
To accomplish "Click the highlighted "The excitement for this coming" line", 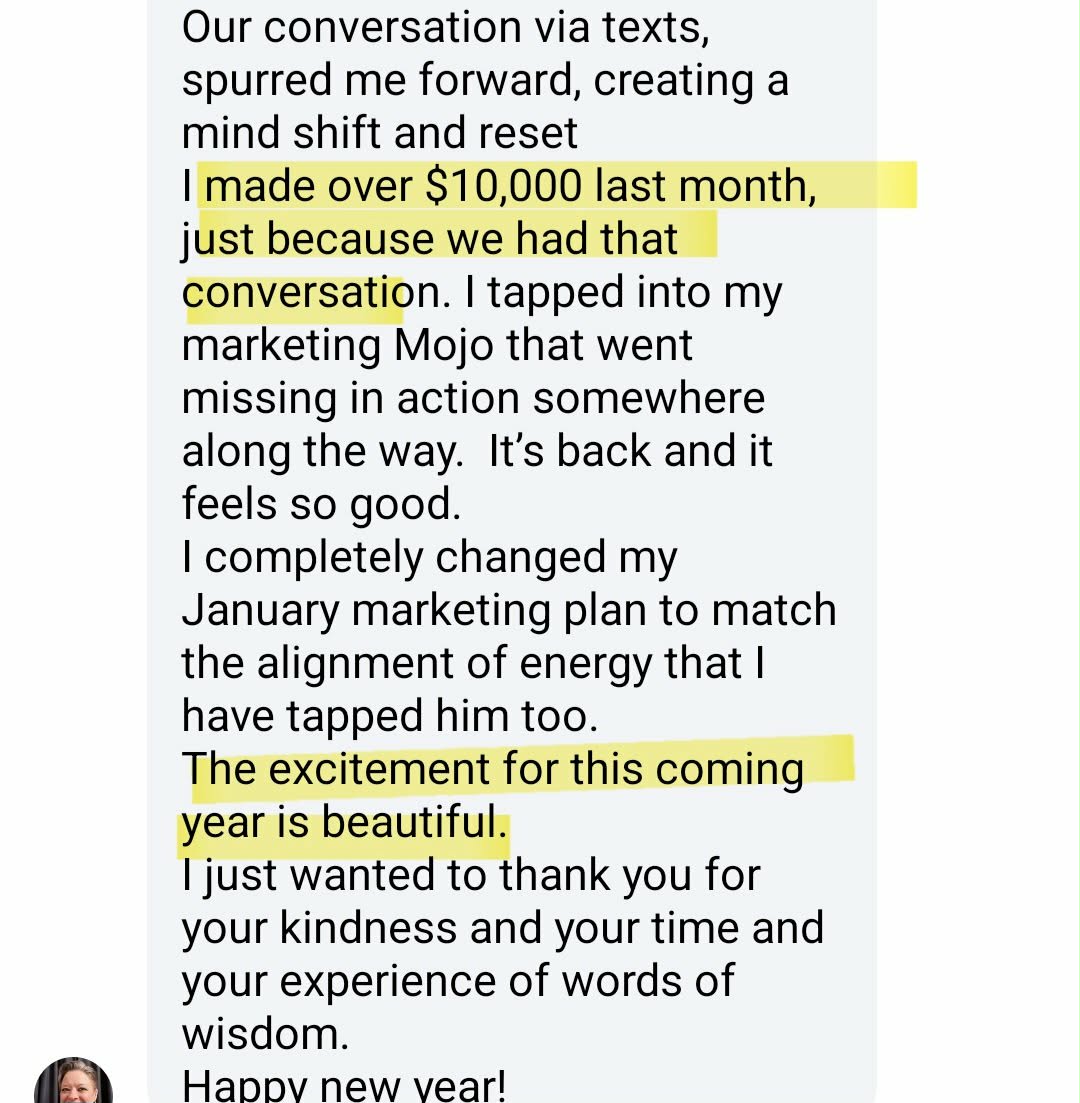I will point(493,770).
